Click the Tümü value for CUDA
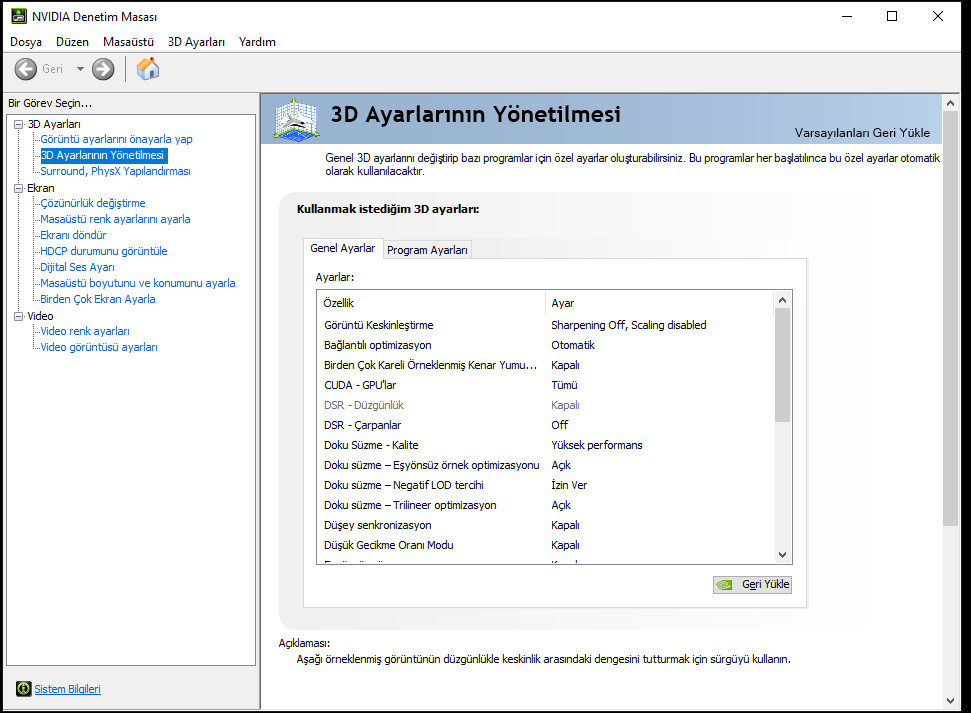This screenshot has height=713, width=971. (564, 385)
